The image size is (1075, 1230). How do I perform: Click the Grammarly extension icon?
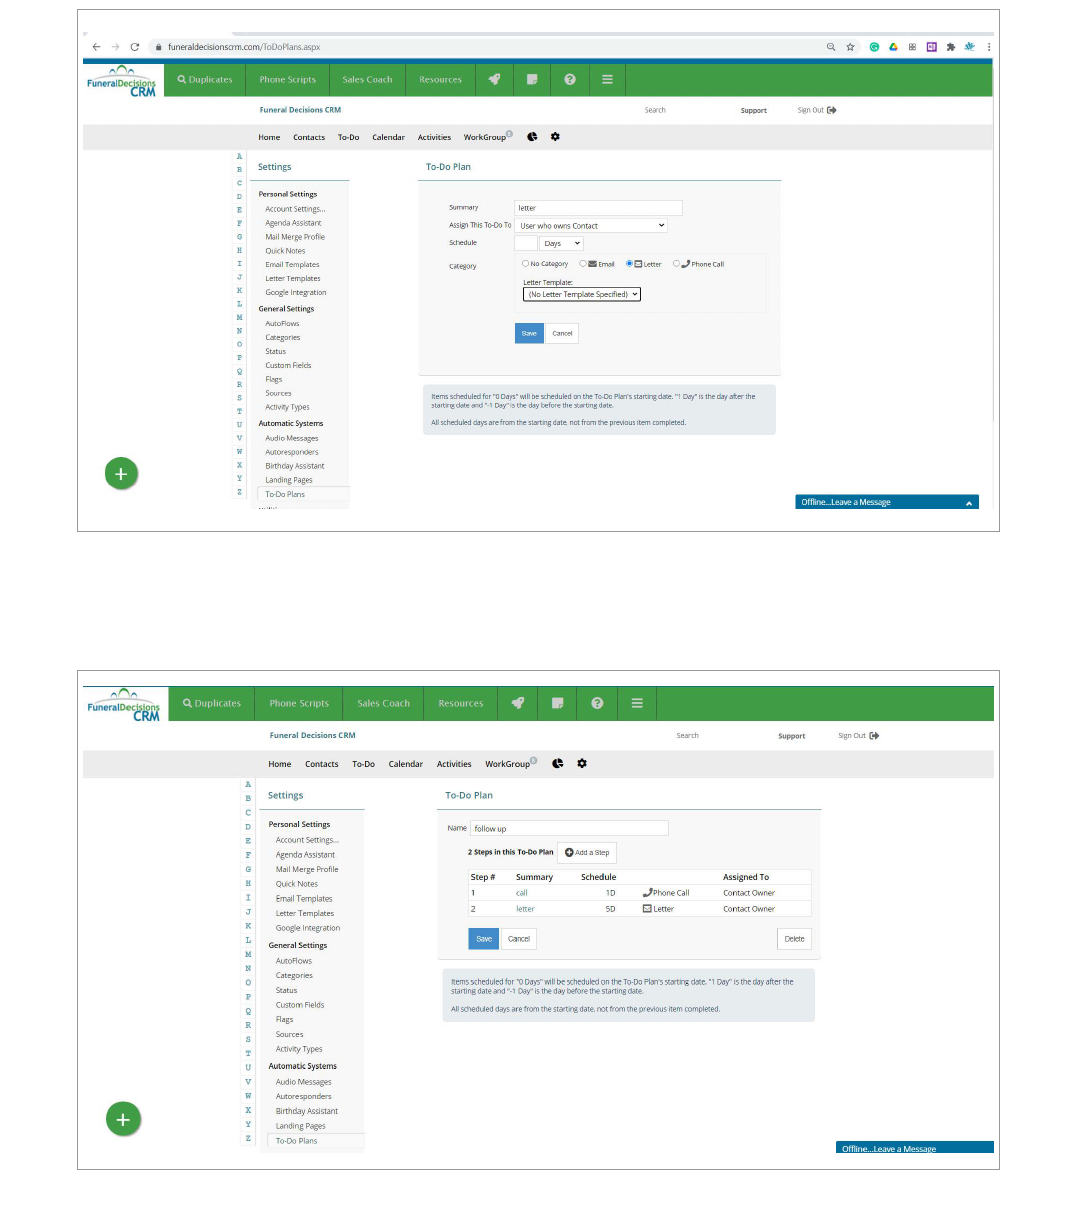pos(874,47)
